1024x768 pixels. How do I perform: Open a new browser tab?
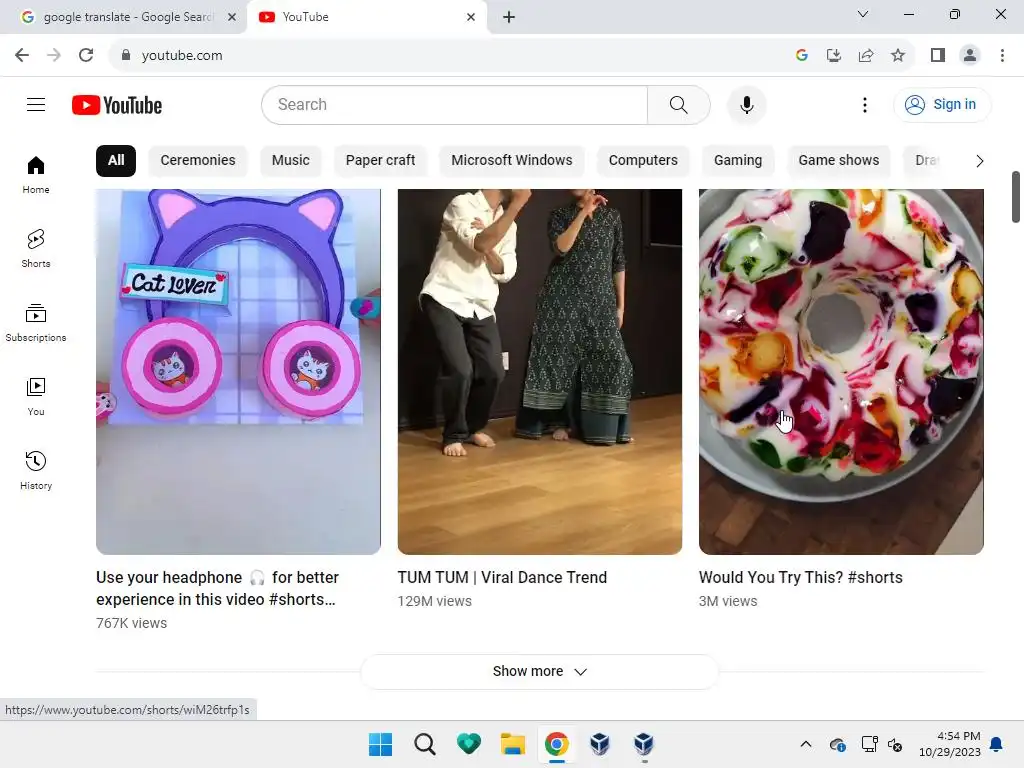pos(509,17)
